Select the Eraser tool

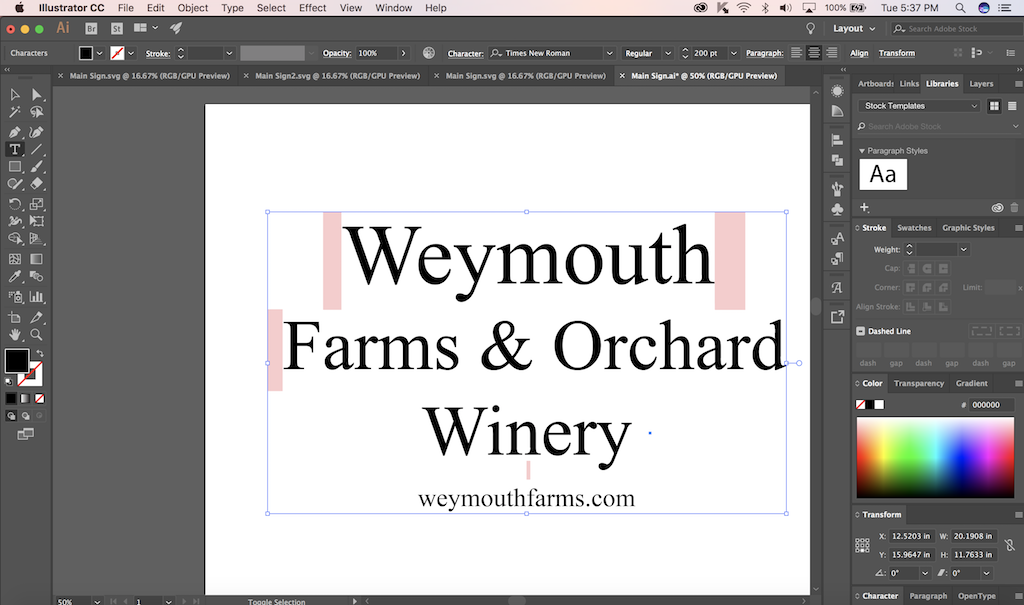coord(37,184)
